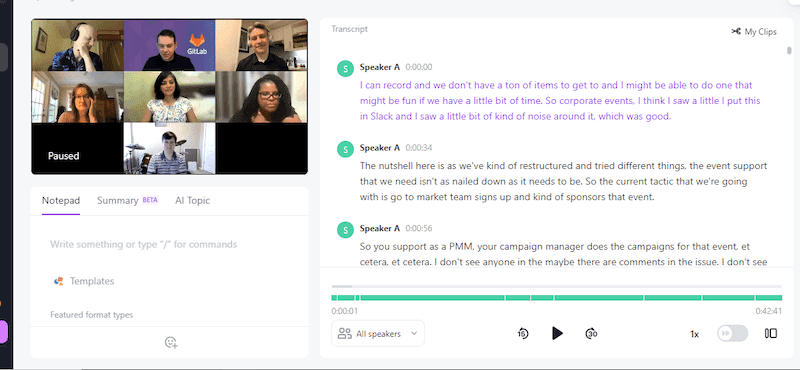Open Templates in the notepad
Image resolution: width=800 pixels, height=370 pixels.
click(92, 281)
